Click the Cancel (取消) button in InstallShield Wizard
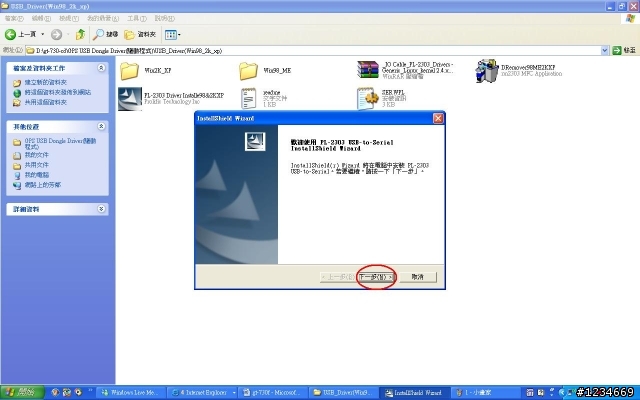Image resolution: width=640 pixels, height=400 pixels. [x=418, y=277]
